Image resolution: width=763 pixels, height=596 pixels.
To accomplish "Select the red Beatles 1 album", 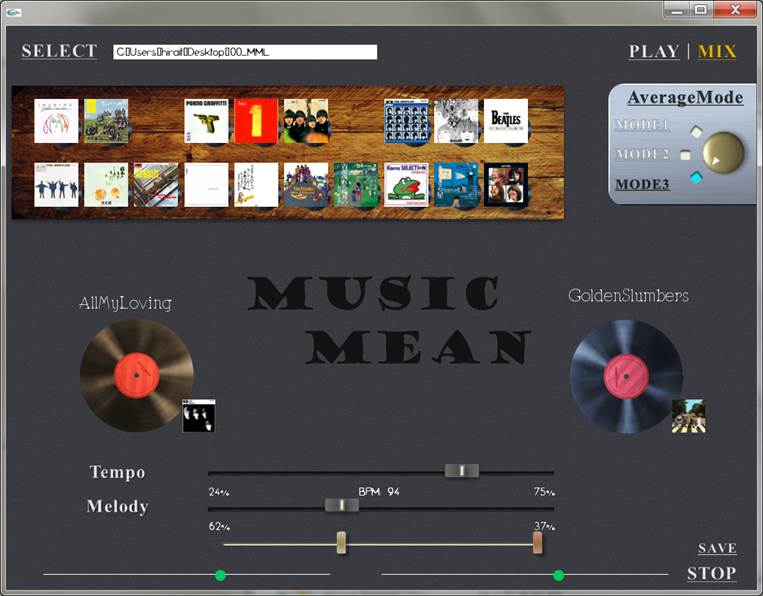I will [256, 121].
